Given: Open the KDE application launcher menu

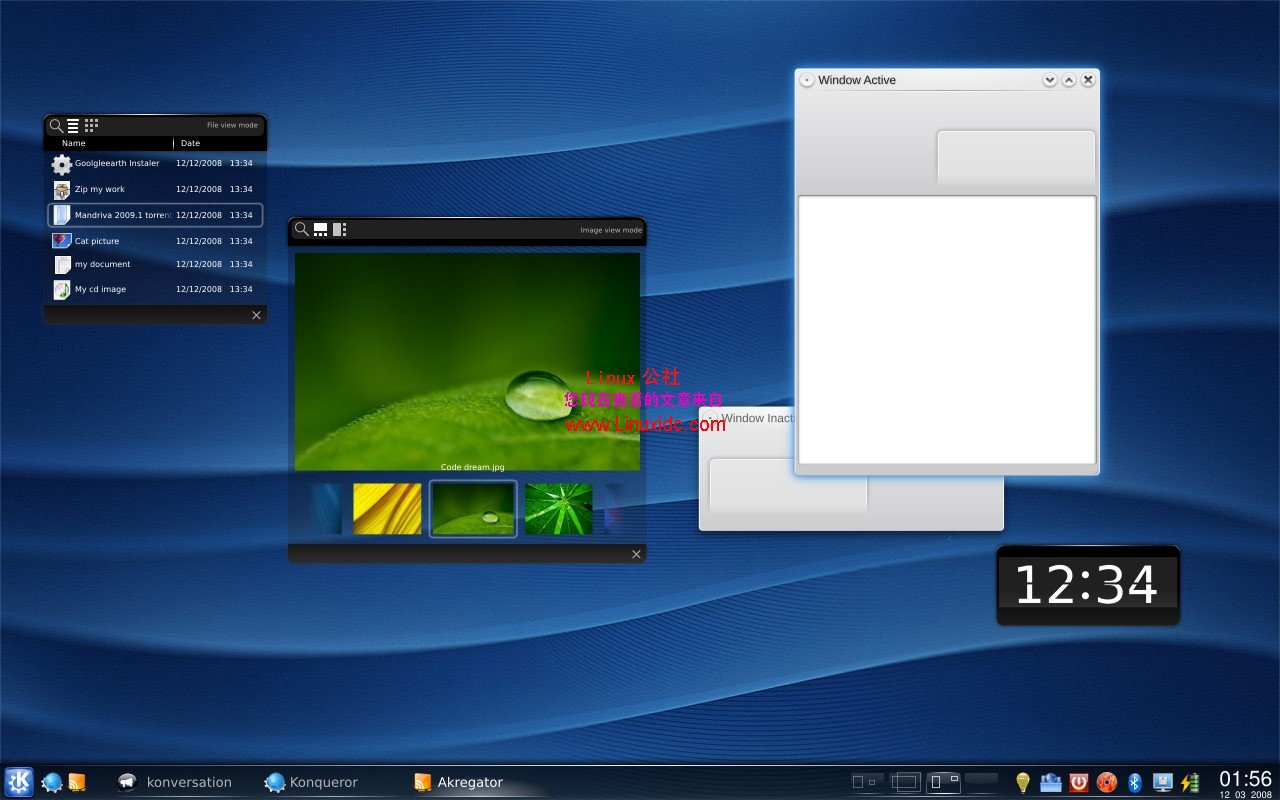Looking at the screenshot, I should click(x=18, y=781).
